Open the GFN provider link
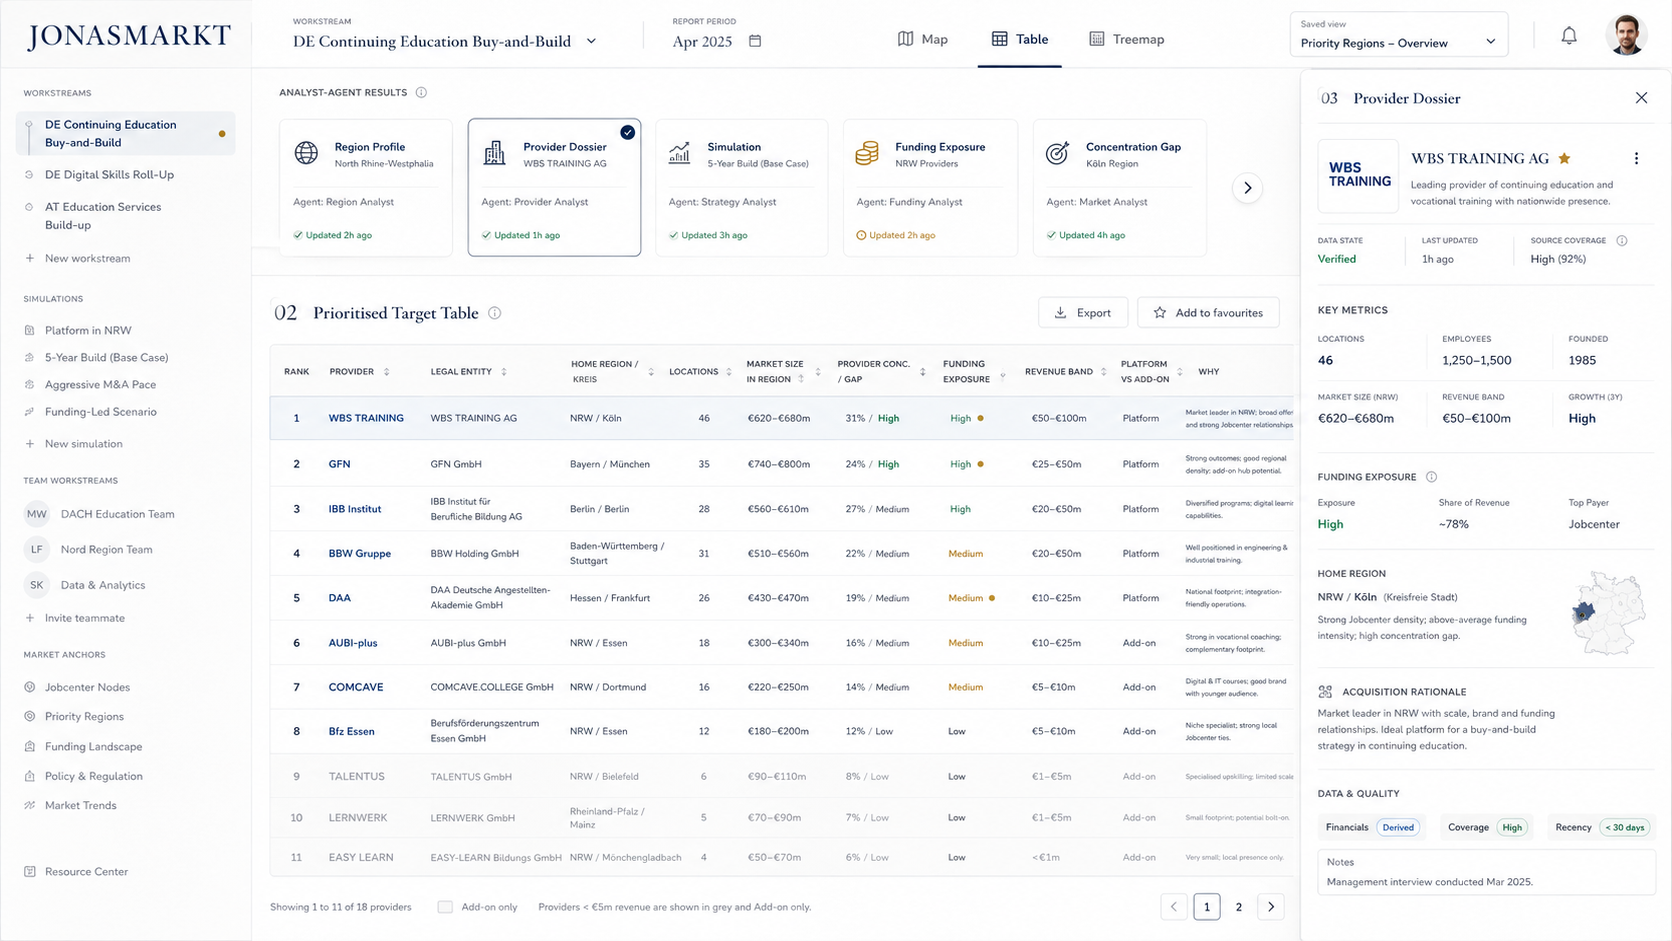Viewport: 1672px width, 941px height. pyautogui.click(x=339, y=464)
